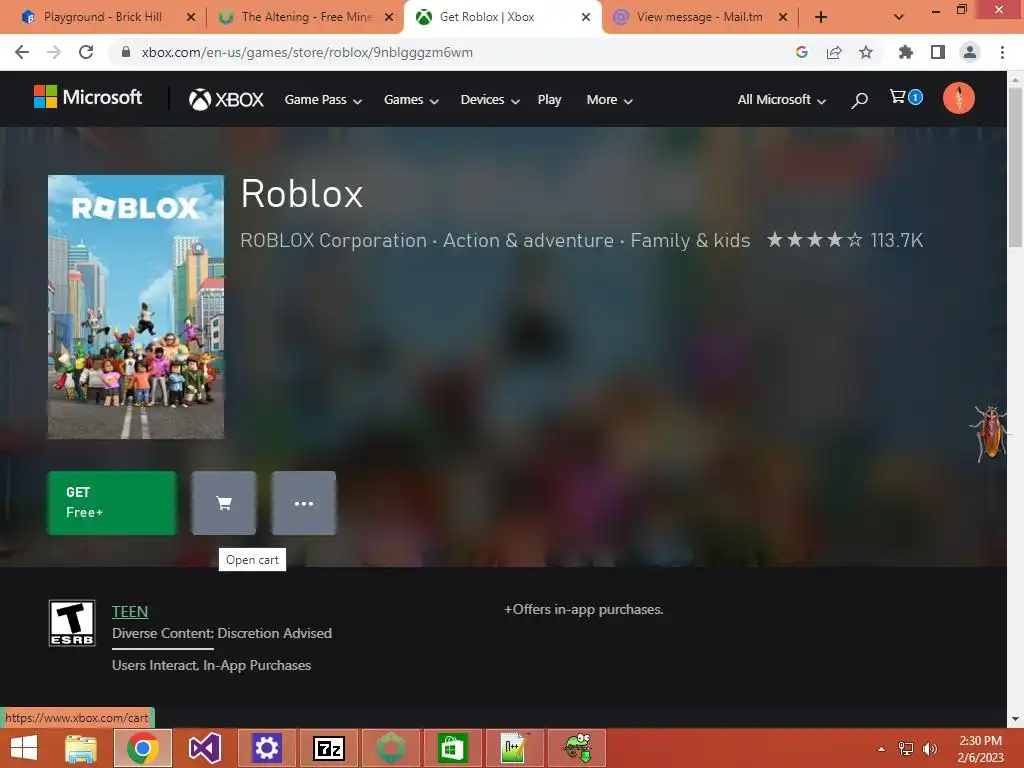This screenshot has width=1024, height=768.
Task: Click the volume speaker in system tray
Action: pos(930,748)
